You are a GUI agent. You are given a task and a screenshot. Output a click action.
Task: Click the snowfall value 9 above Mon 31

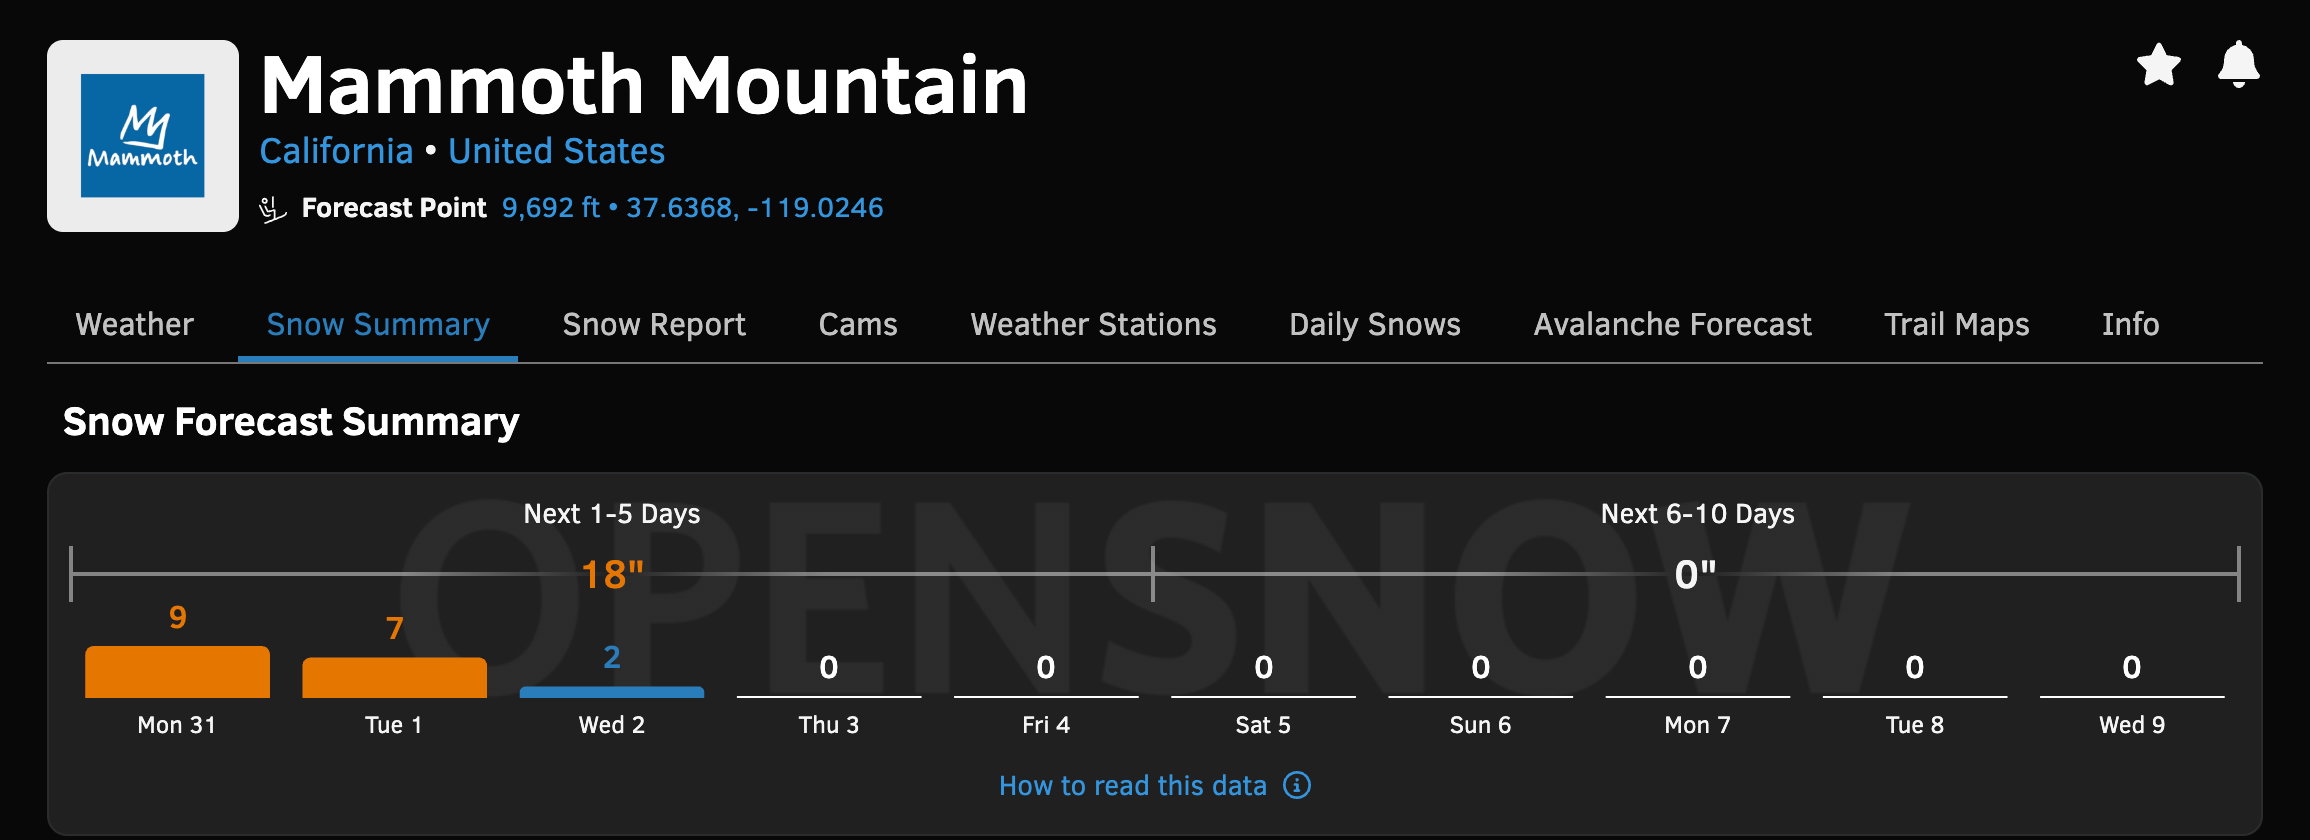(x=178, y=617)
